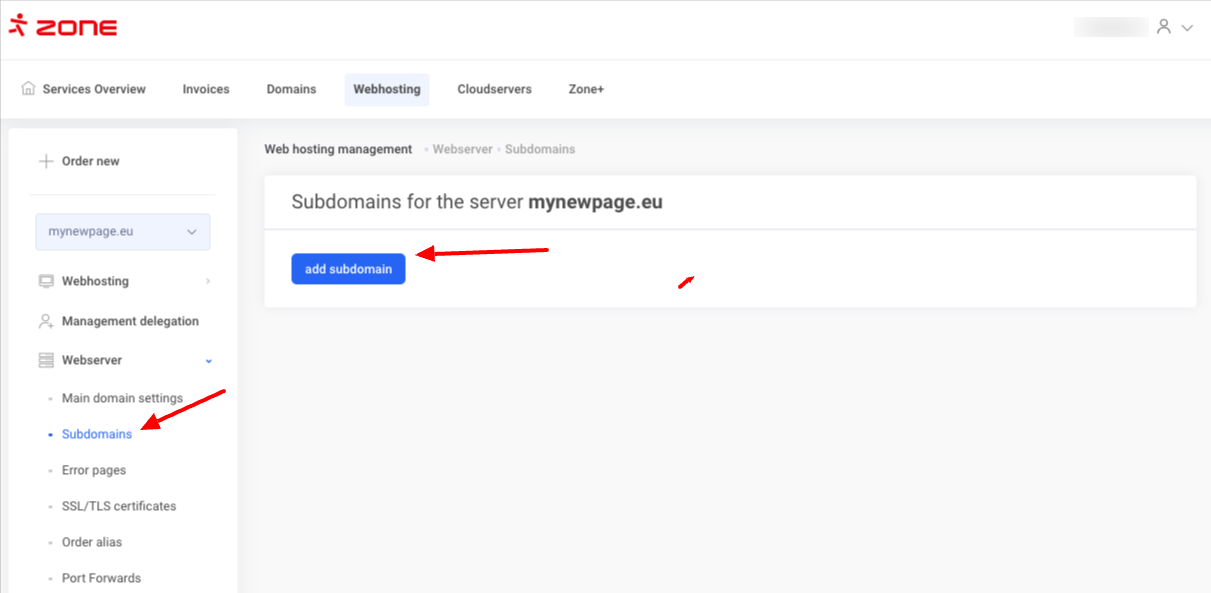Screen dimensions: 1211x593
Task: Click Web hosting management breadcrumb link
Action: coord(338,149)
